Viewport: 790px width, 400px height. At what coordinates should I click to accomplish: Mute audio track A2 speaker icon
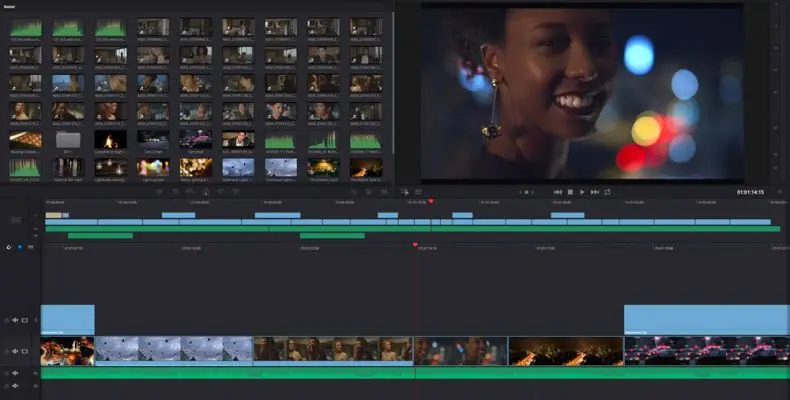(15, 386)
